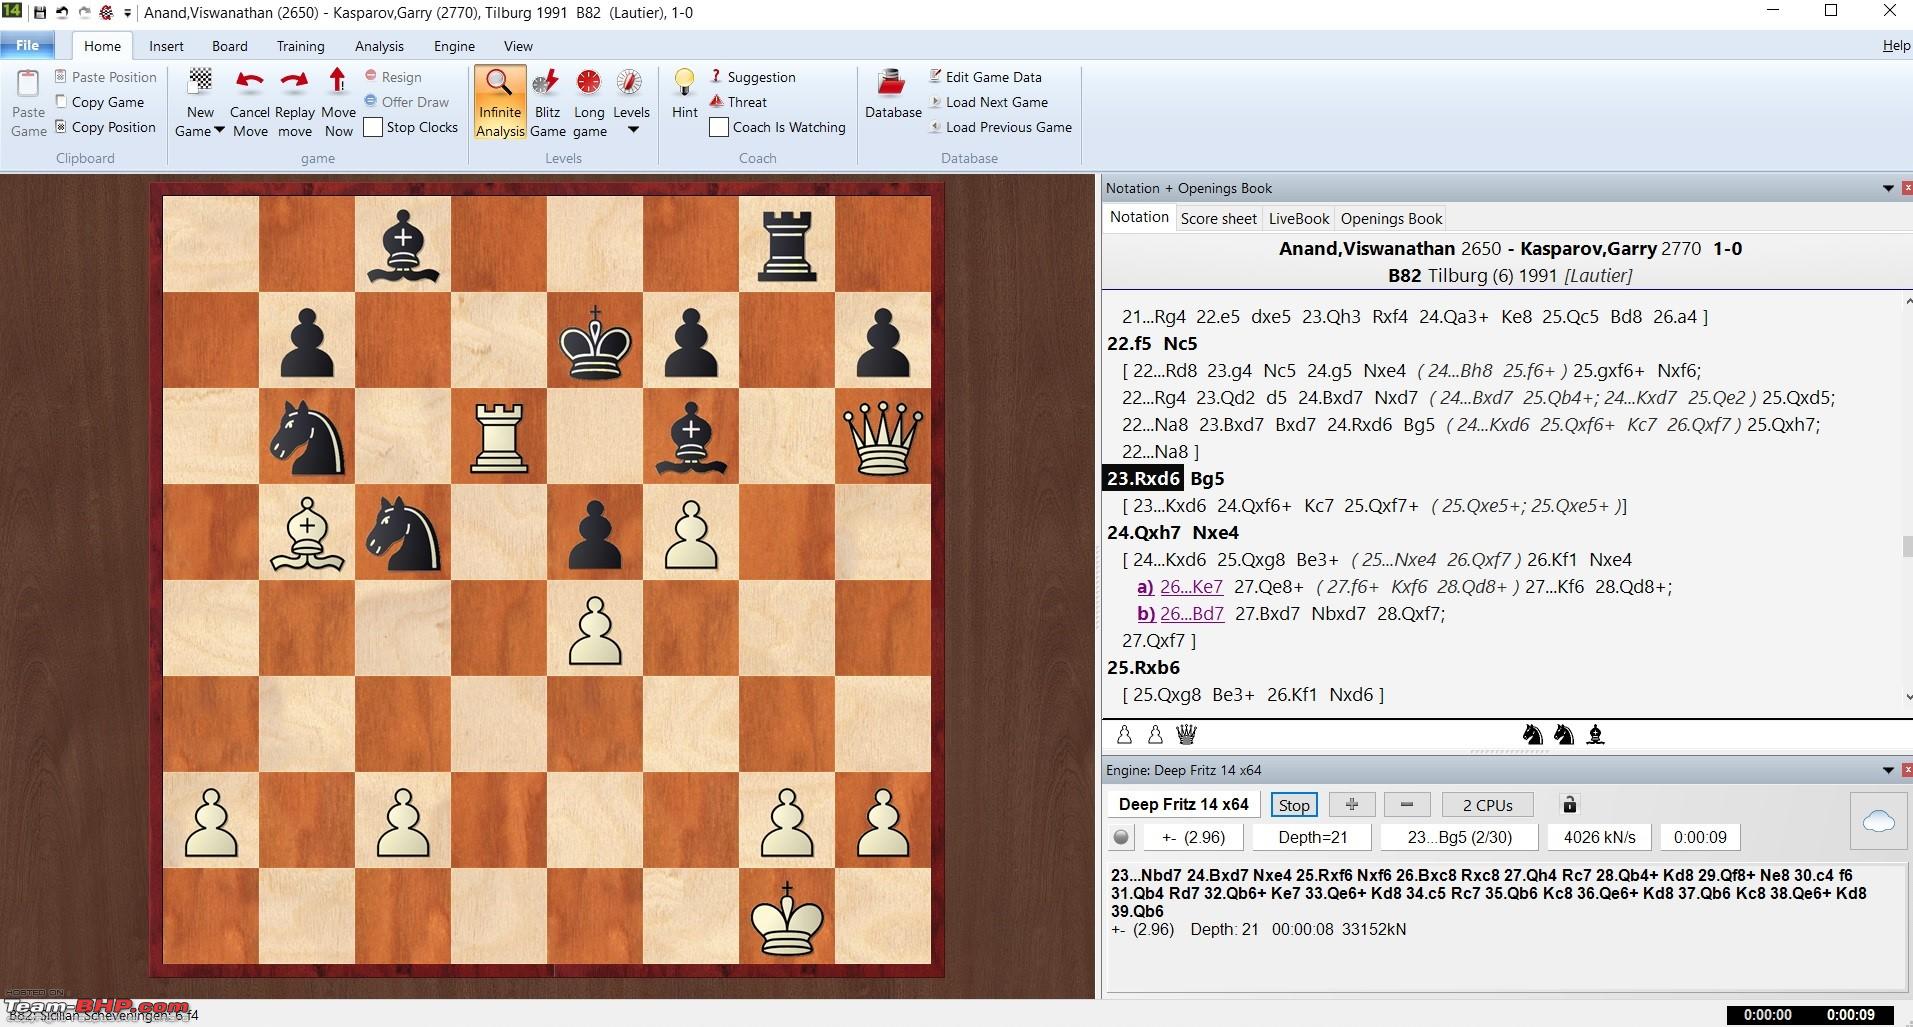
Task: Click the white queen on the board
Action: pos(883,437)
